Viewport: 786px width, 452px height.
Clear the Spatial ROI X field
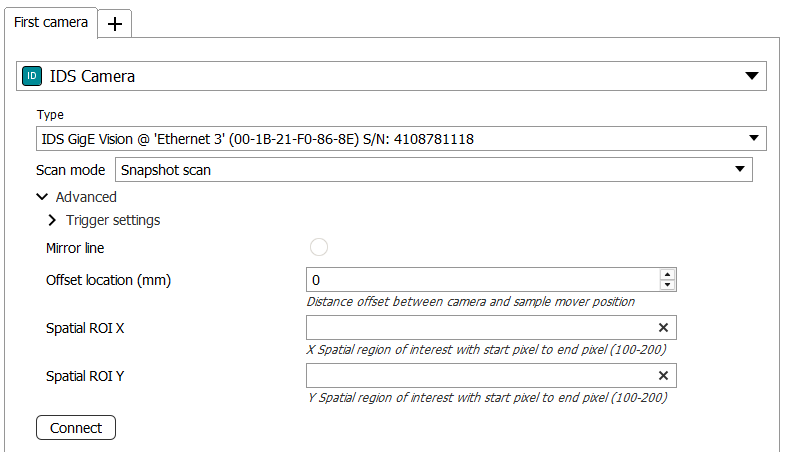(663, 328)
